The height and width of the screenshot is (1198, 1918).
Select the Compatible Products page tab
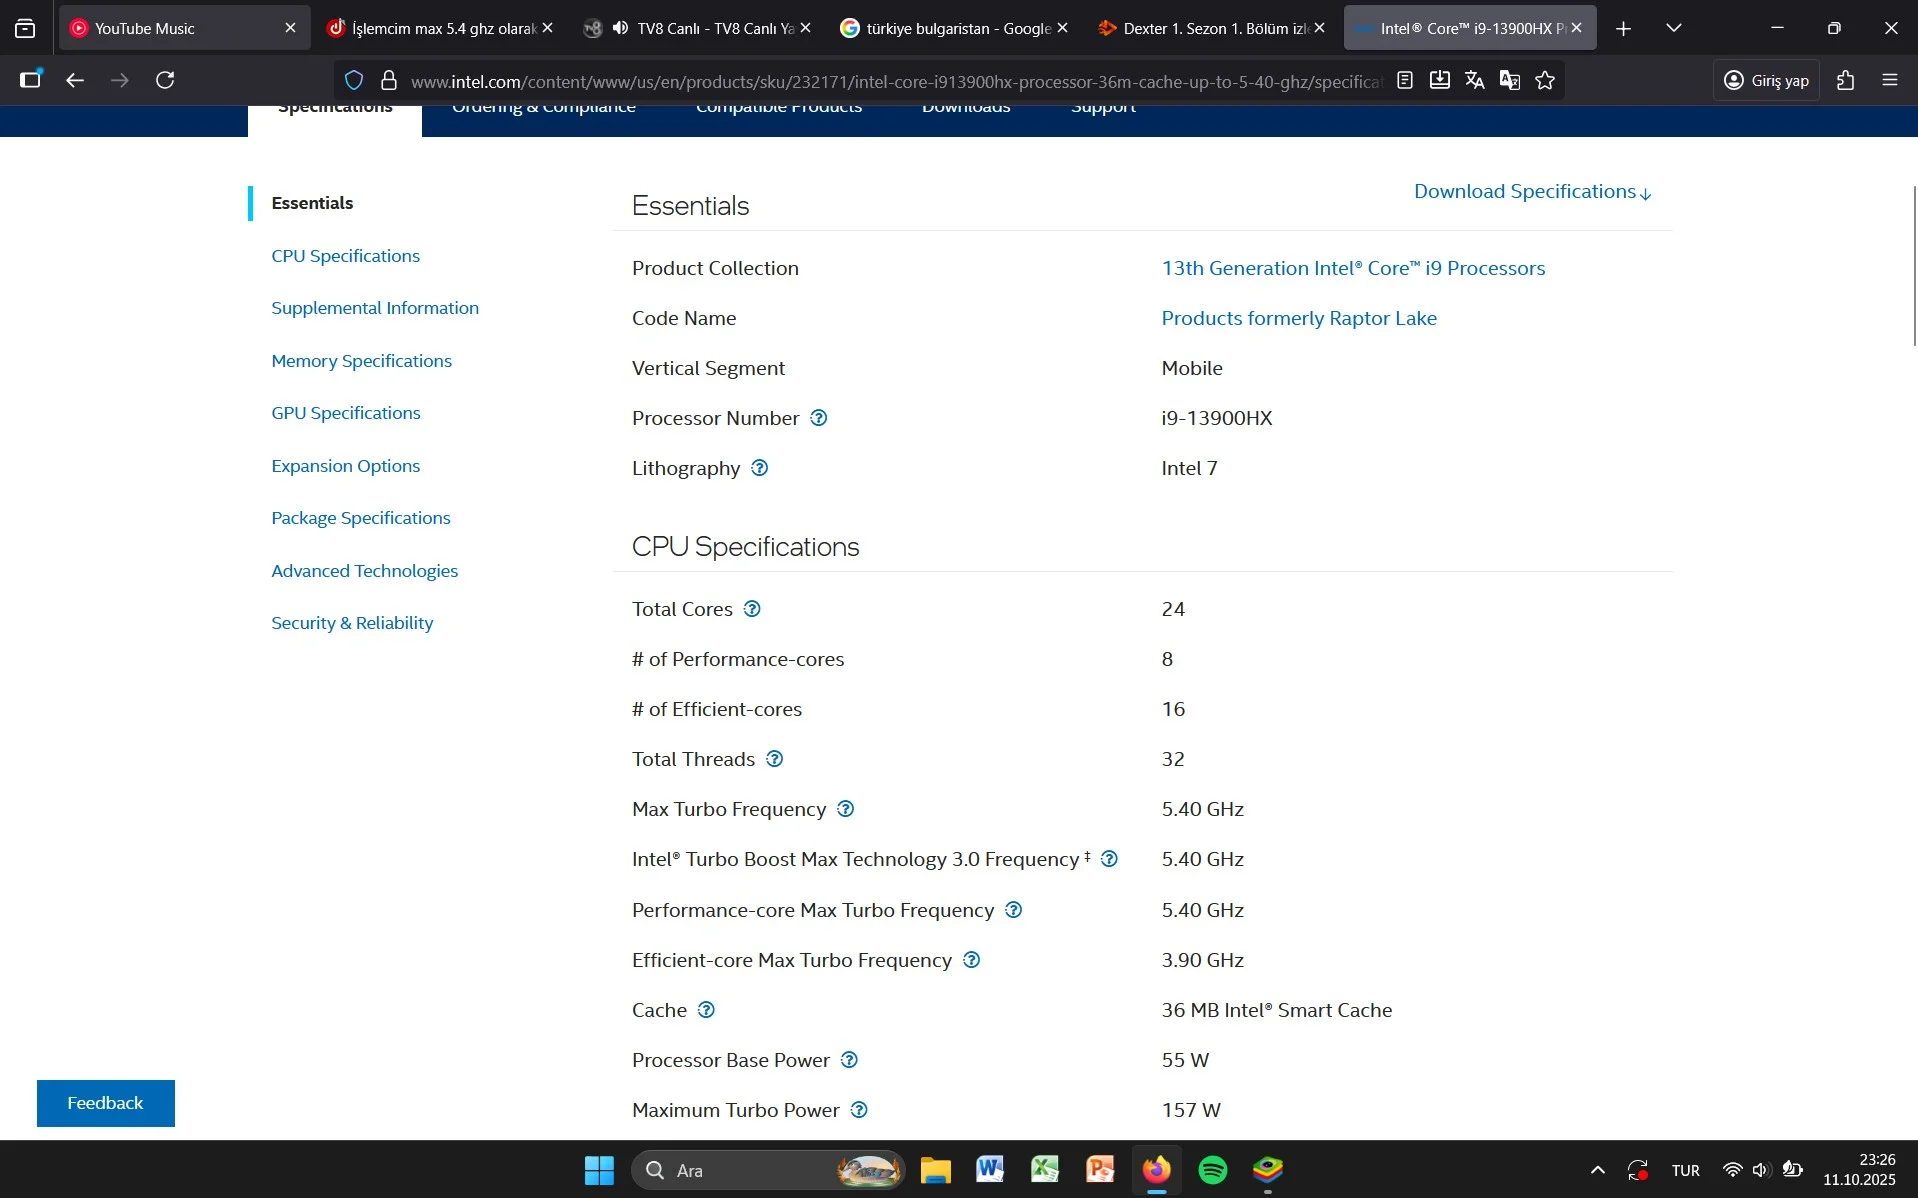(779, 107)
